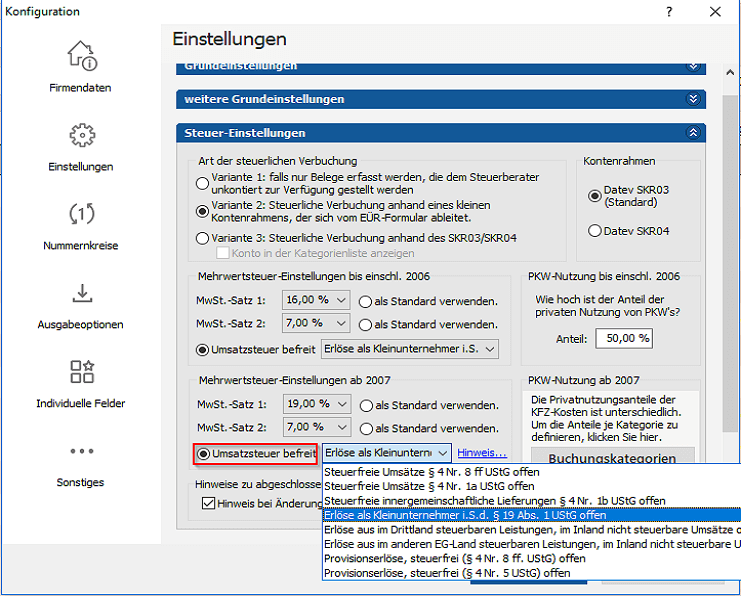Open the Firmendaten section

point(80,67)
